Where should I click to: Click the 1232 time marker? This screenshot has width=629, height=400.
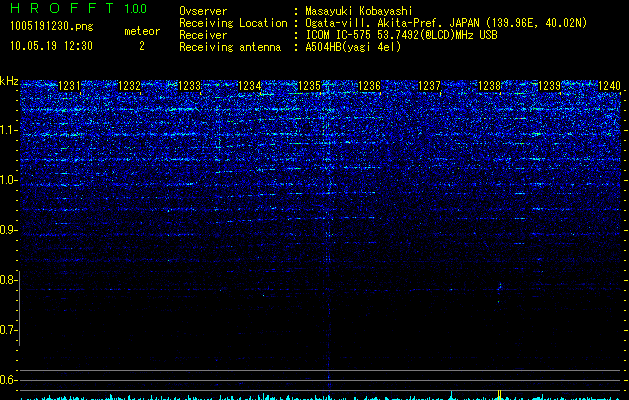130,86
